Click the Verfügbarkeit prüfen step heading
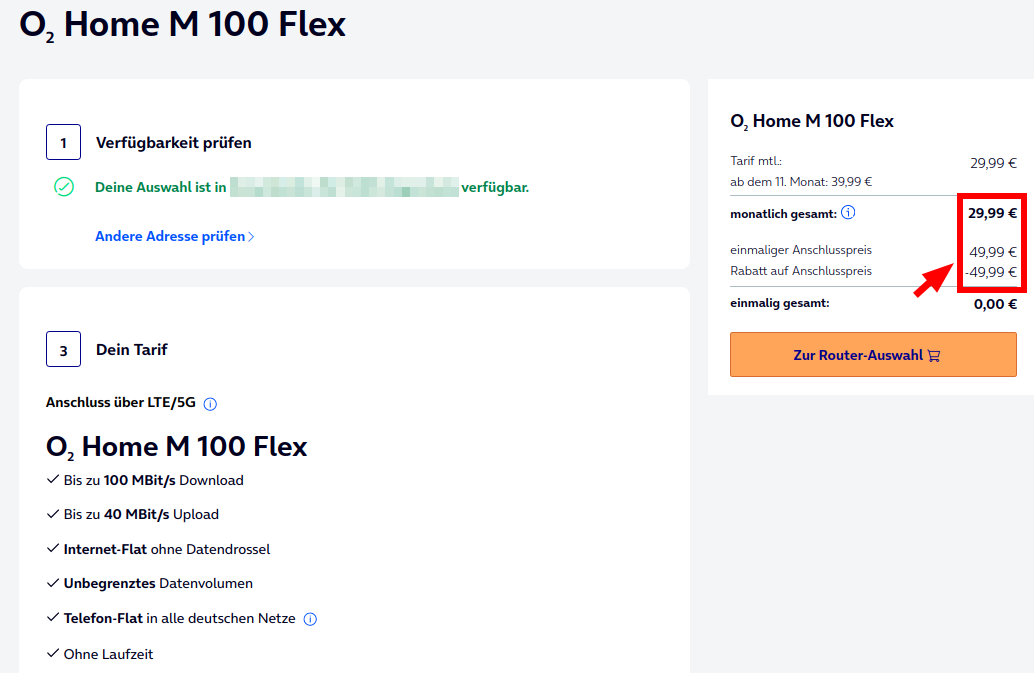 [x=174, y=143]
